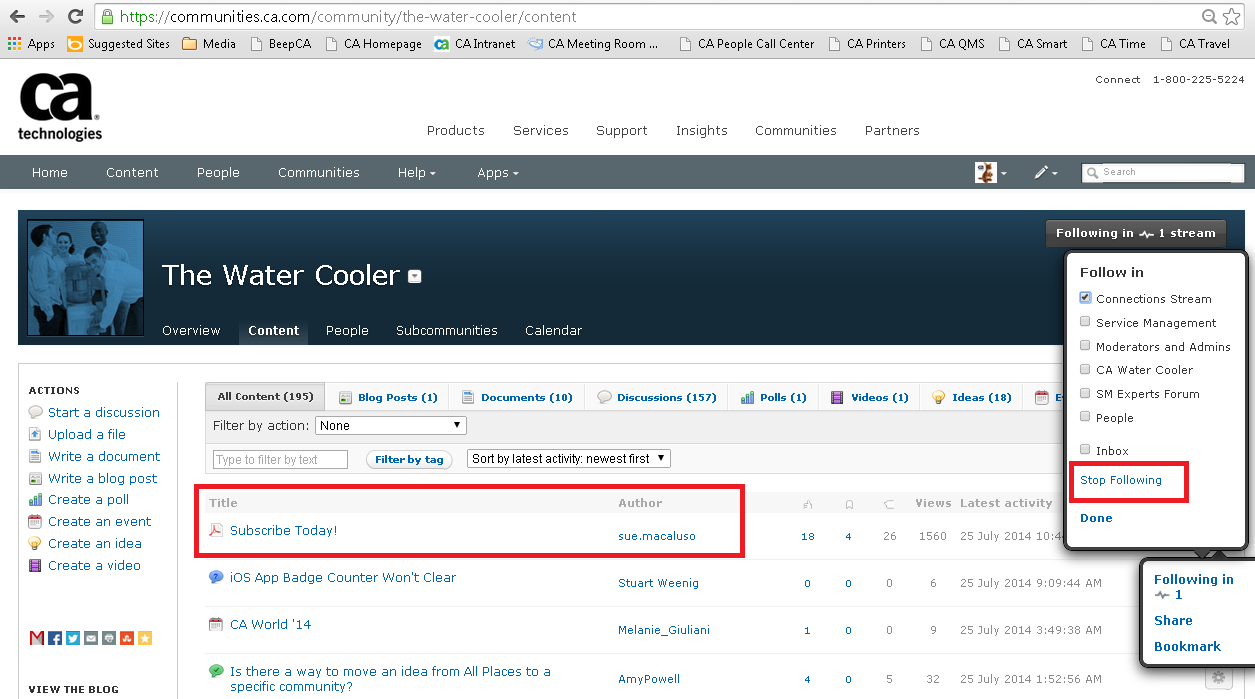Open the Media bookmarks folder

tap(209, 44)
